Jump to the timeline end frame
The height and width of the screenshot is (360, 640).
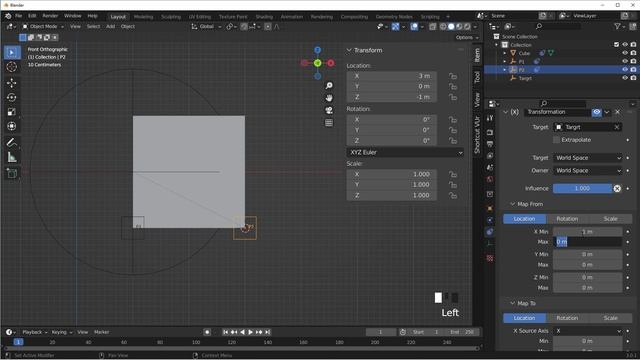[267, 332]
